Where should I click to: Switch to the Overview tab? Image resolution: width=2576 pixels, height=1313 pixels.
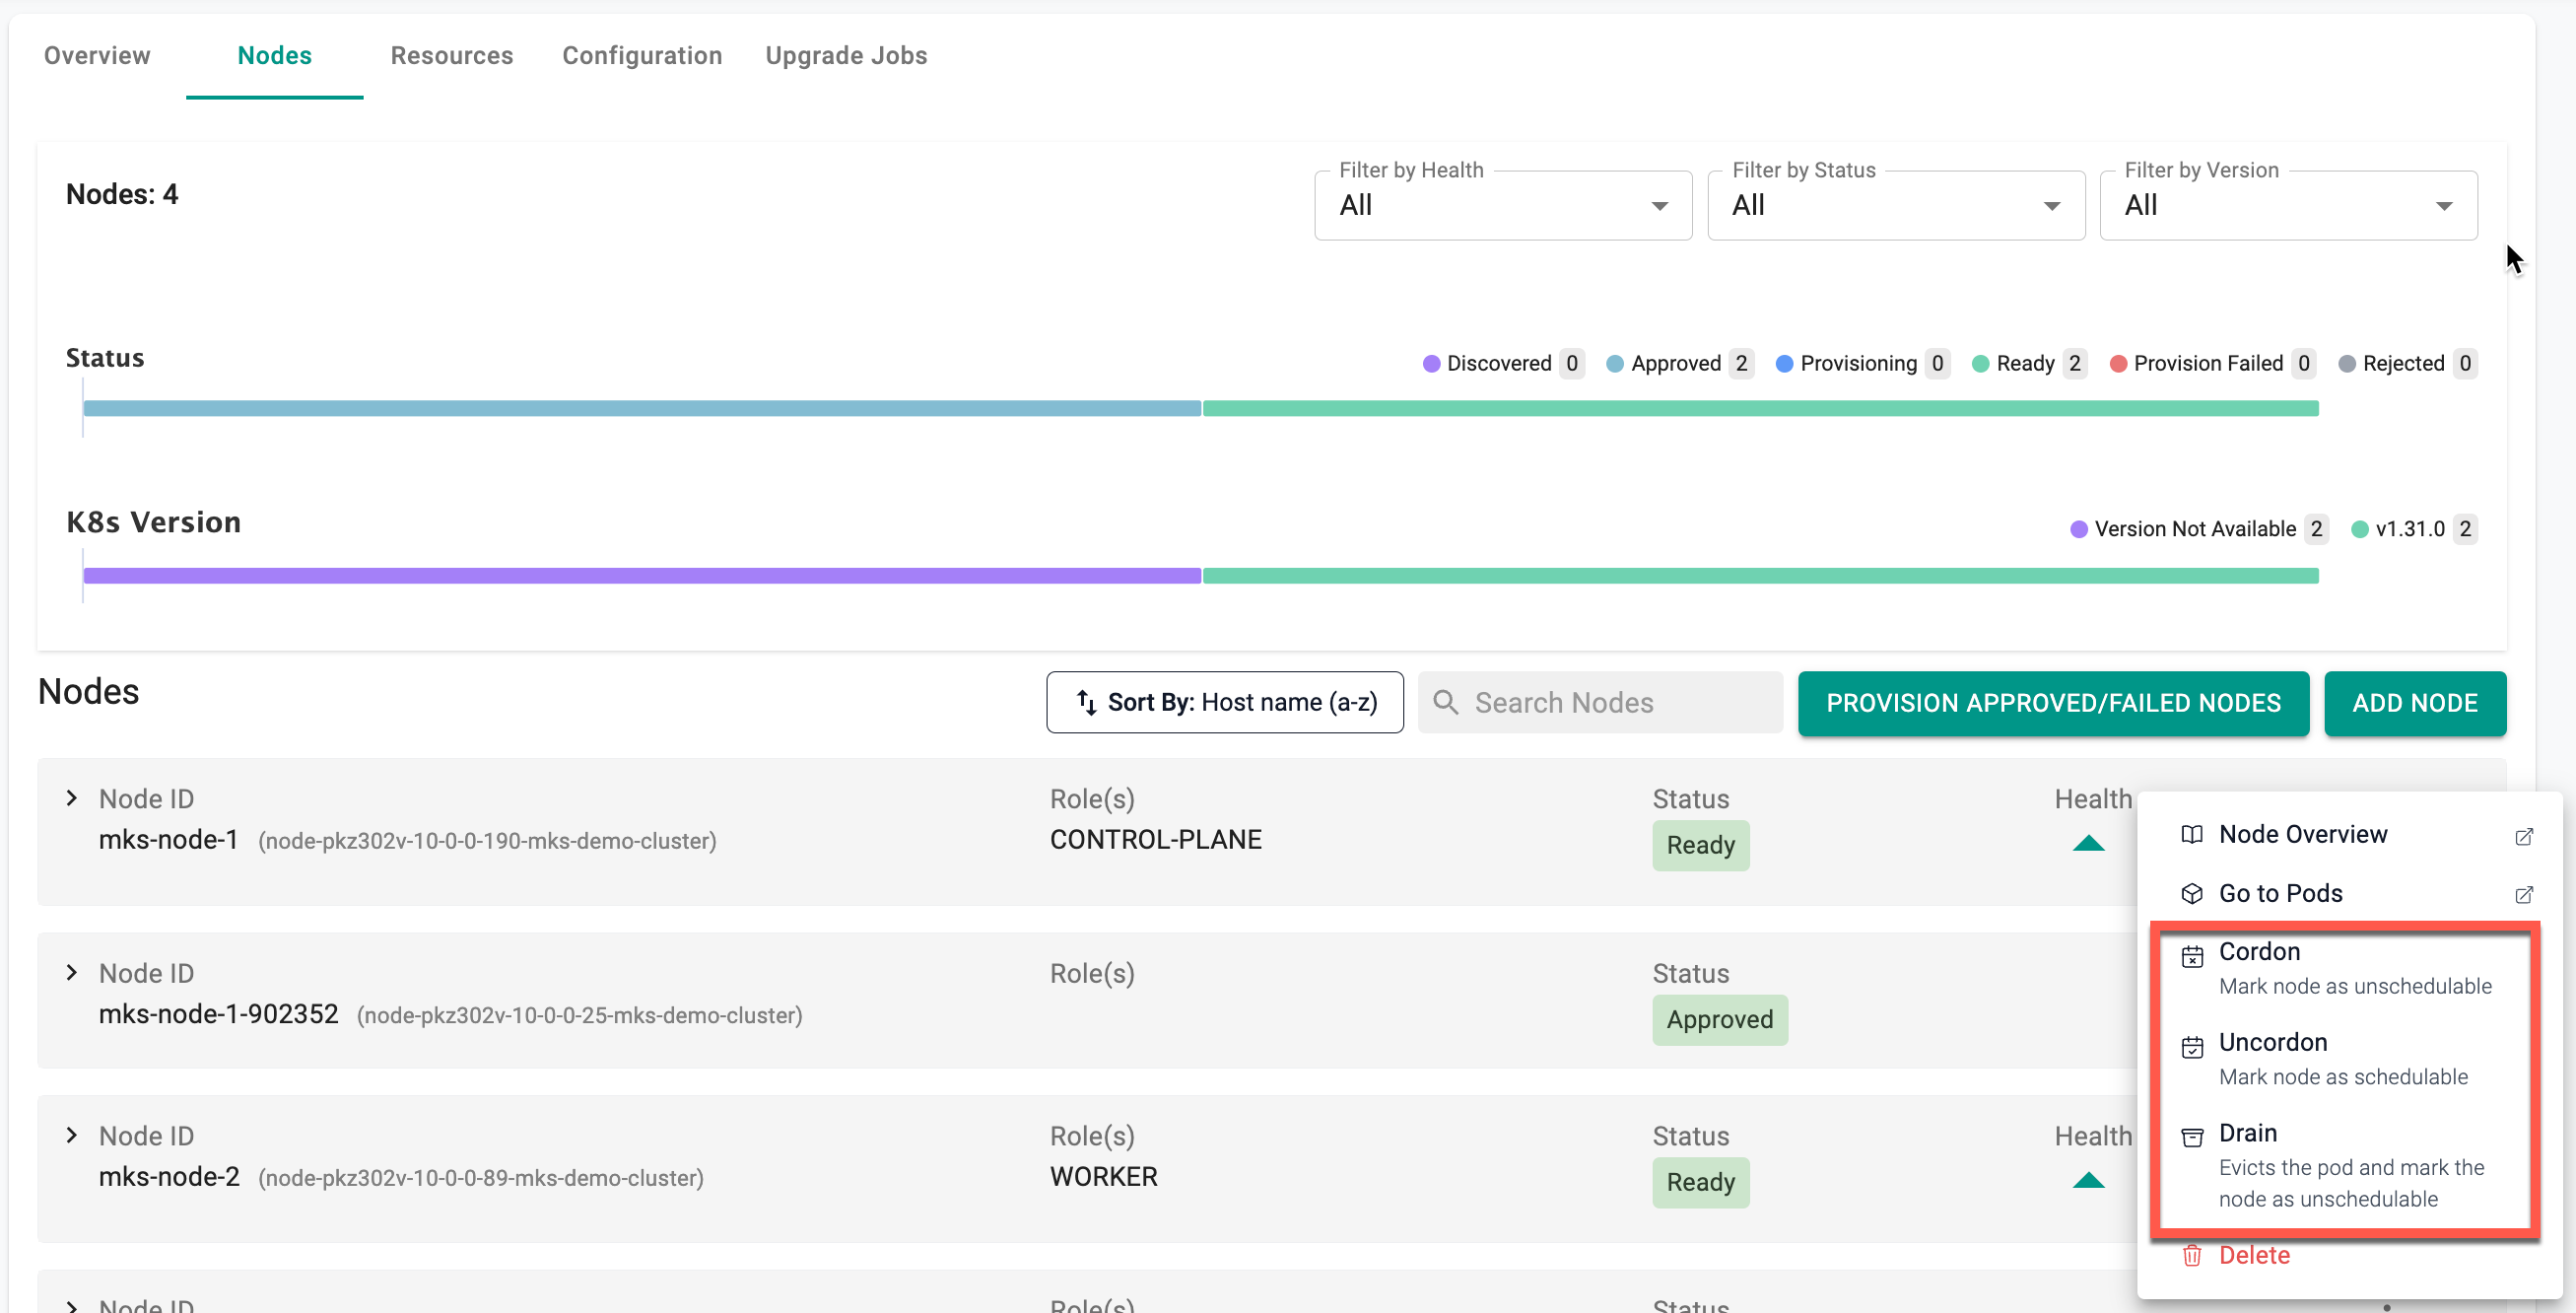pyautogui.click(x=98, y=55)
